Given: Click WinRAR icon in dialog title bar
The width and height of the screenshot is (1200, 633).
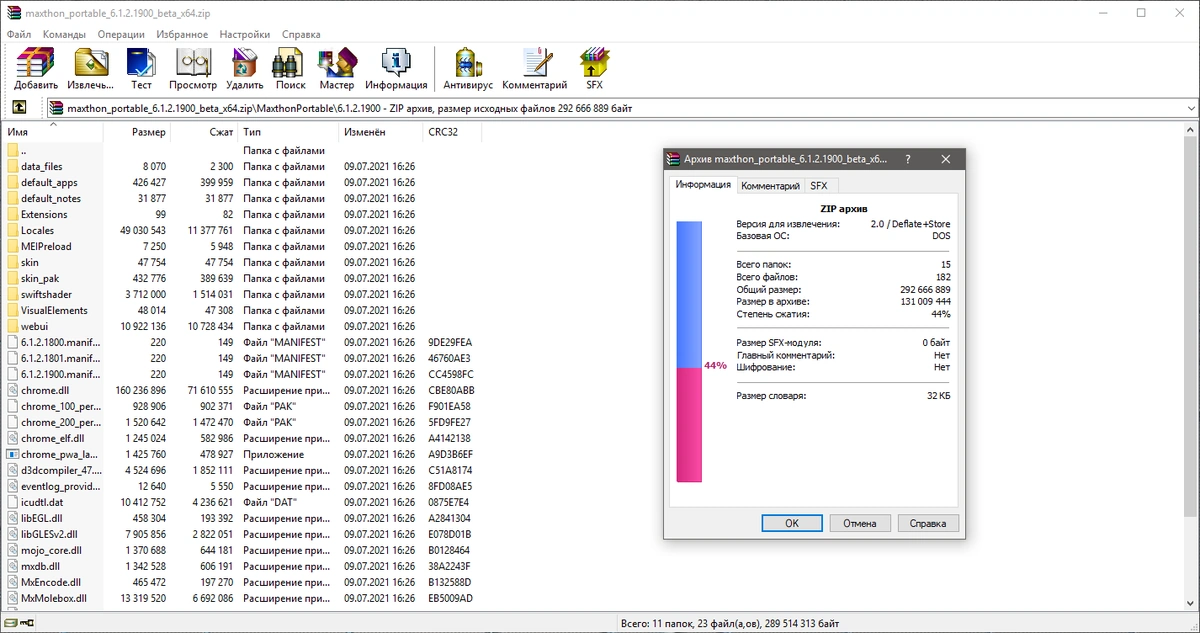Looking at the screenshot, I should coord(675,159).
